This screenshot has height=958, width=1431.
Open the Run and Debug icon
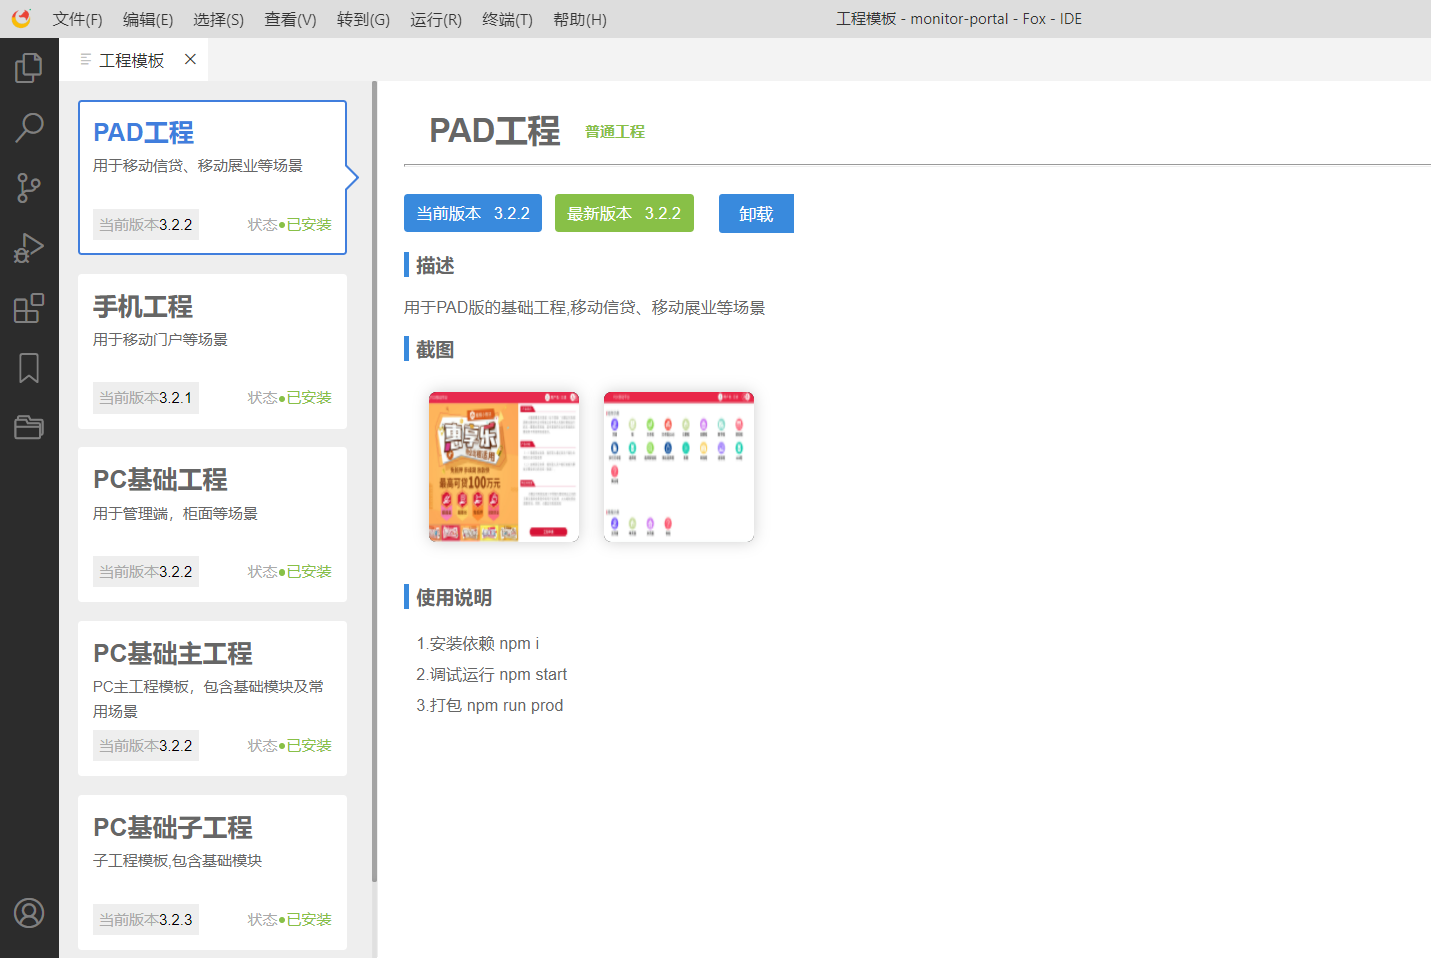coord(29,247)
